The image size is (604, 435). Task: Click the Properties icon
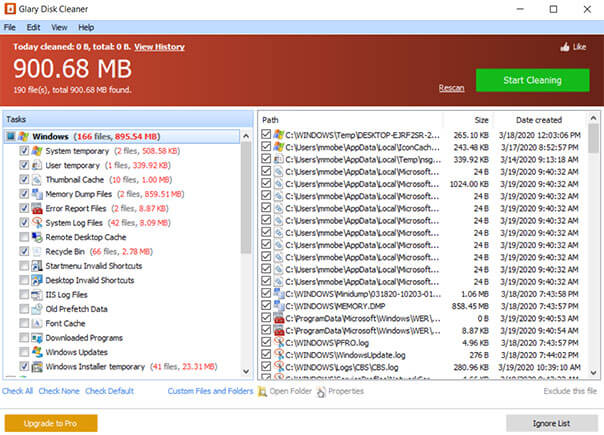[x=321, y=392]
